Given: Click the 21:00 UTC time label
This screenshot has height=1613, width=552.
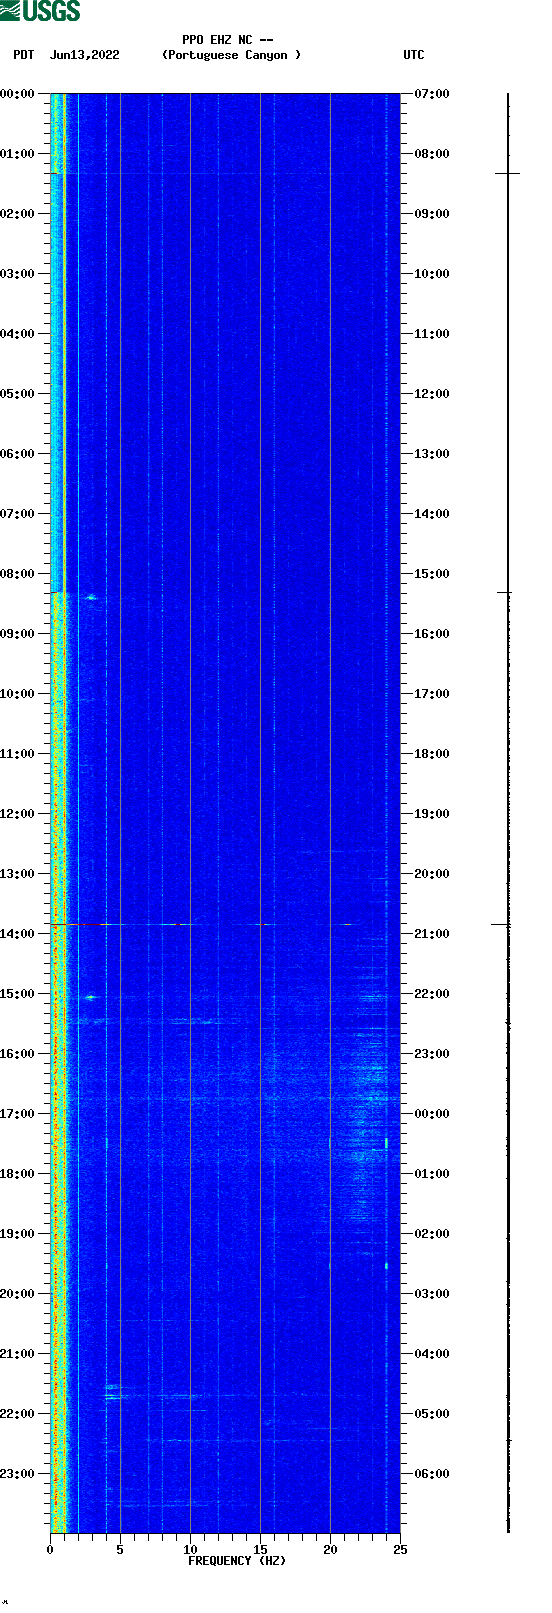Looking at the screenshot, I should click(432, 934).
